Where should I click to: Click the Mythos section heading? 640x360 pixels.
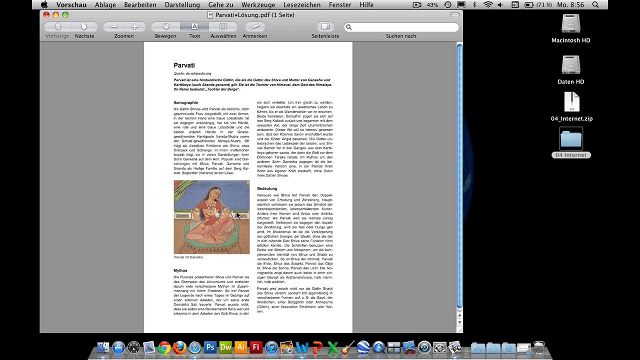[180, 271]
